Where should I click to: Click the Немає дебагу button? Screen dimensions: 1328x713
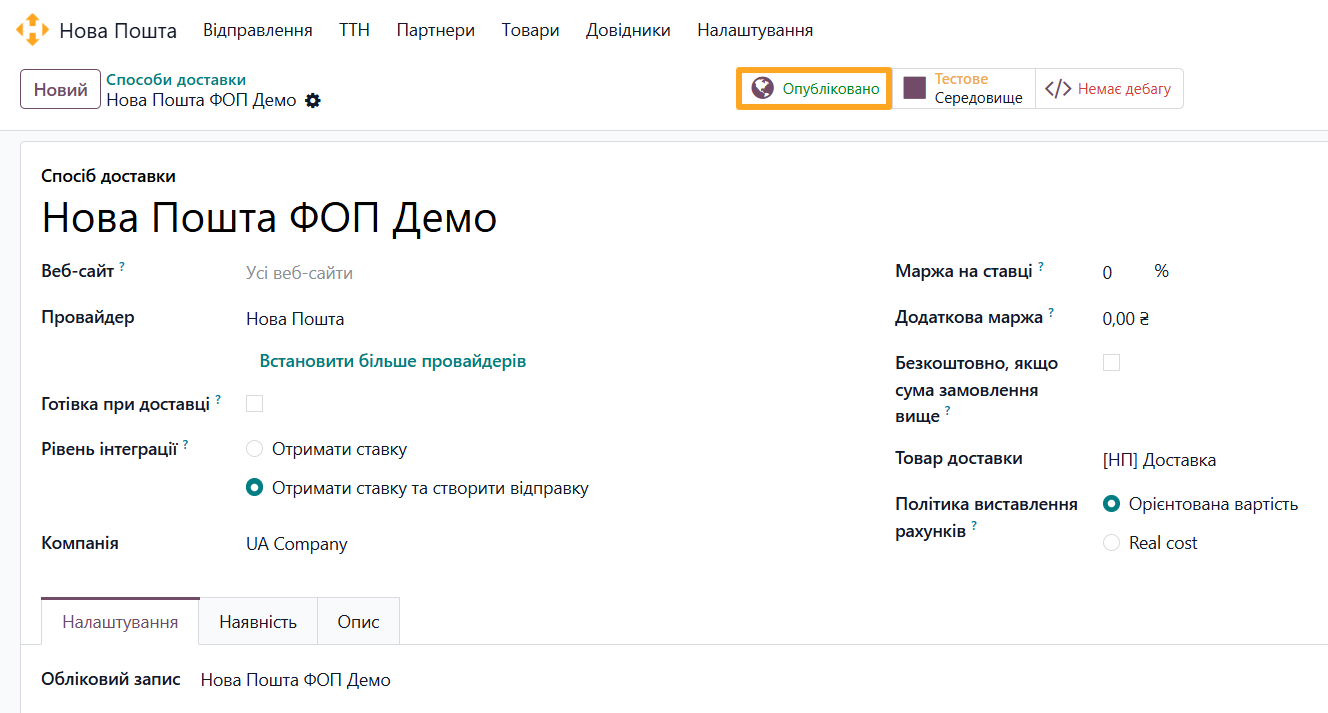pos(1109,88)
